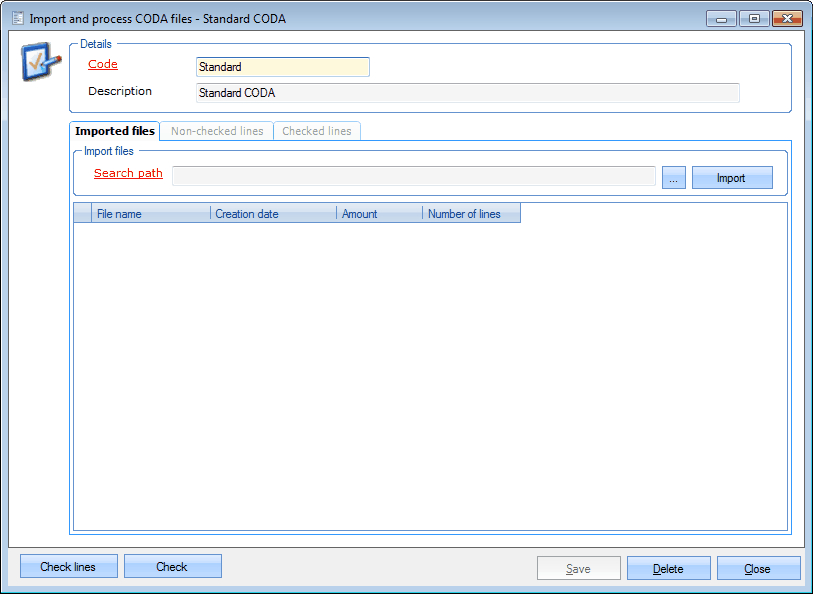
Task: Click the disabled Save button
Action: (x=578, y=569)
